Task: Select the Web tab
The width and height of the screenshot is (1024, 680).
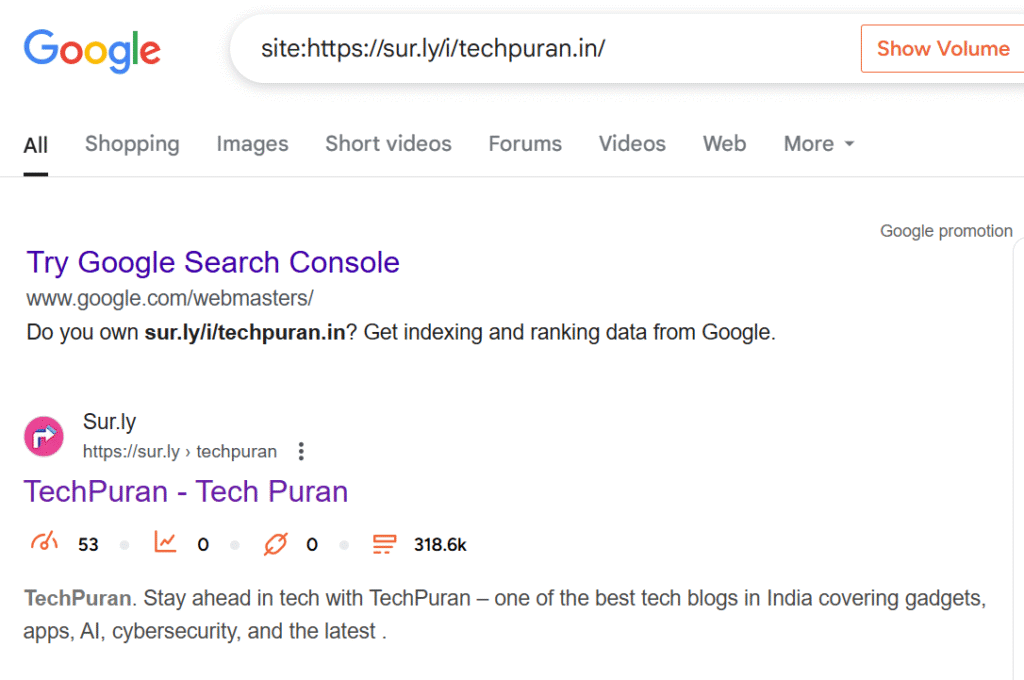Action: (x=724, y=144)
